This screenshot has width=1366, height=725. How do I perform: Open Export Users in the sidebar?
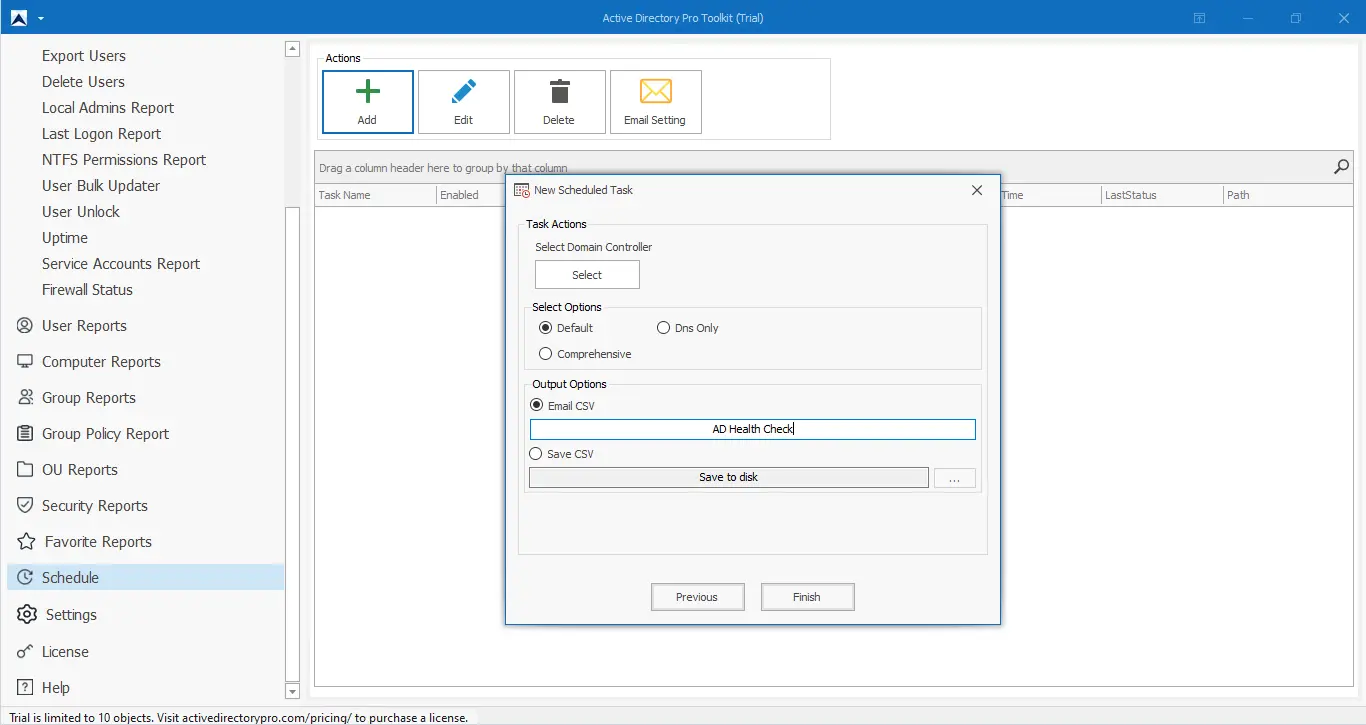coord(84,56)
